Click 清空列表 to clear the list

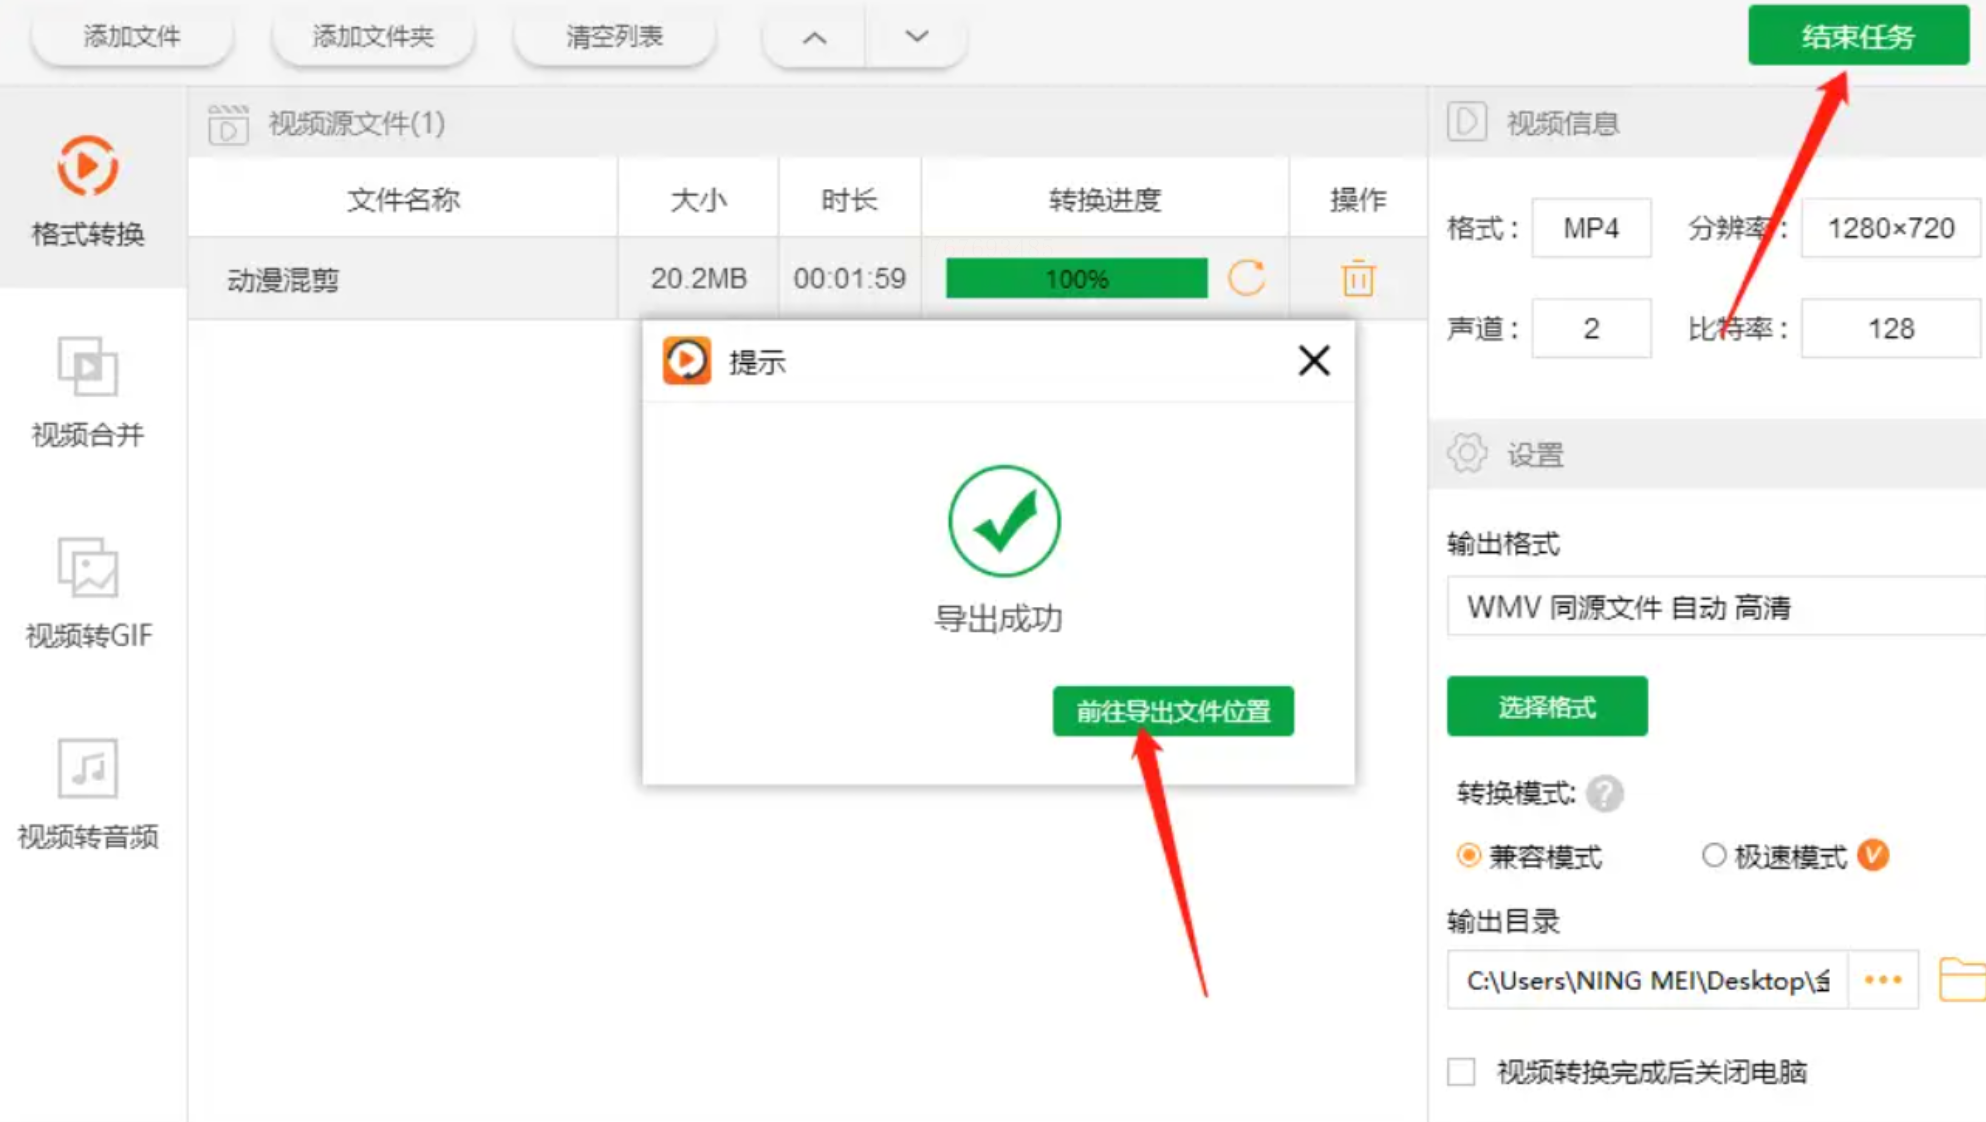coord(614,38)
